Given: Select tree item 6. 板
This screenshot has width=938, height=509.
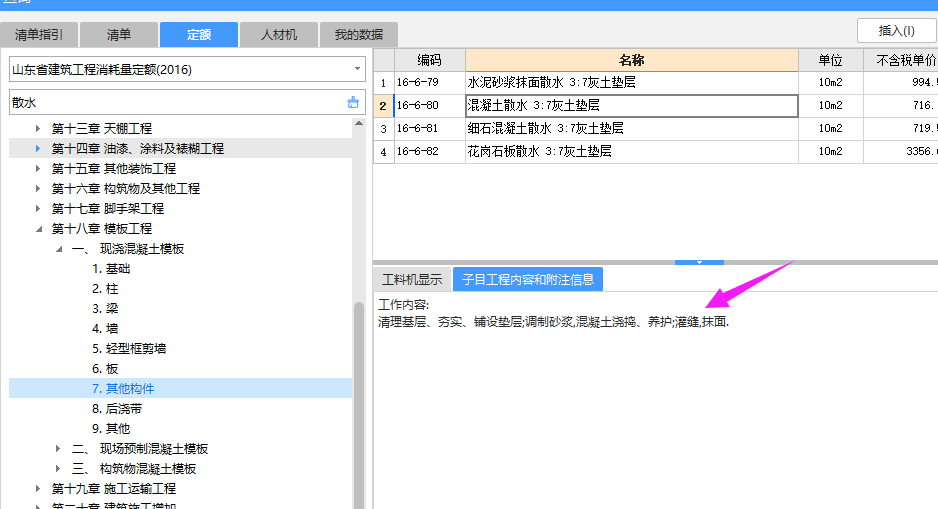Looking at the screenshot, I should click(105, 368).
